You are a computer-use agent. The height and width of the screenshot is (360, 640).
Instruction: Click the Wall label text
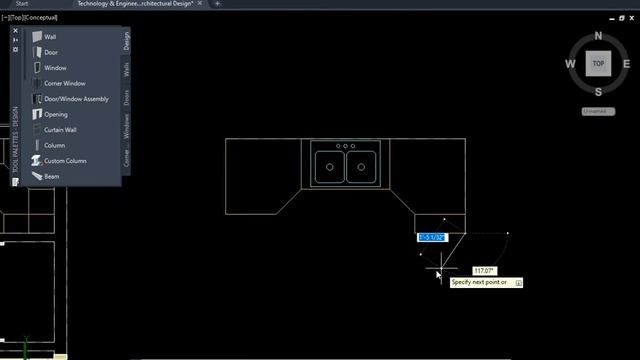[50, 37]
